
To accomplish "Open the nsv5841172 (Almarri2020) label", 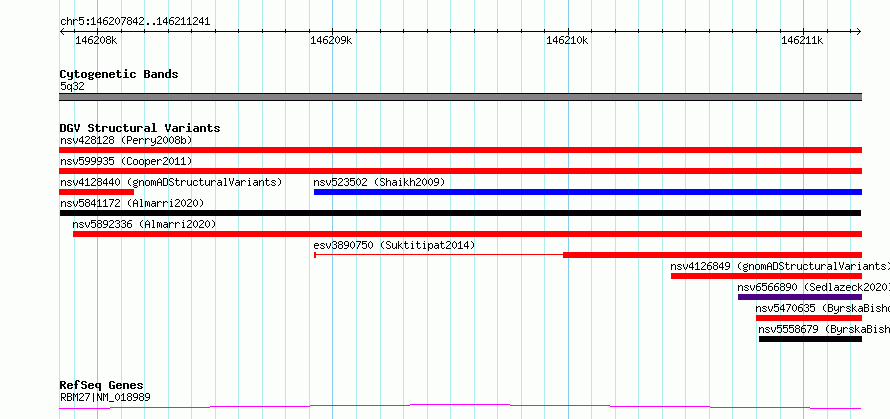I will [x=132, y=203].
